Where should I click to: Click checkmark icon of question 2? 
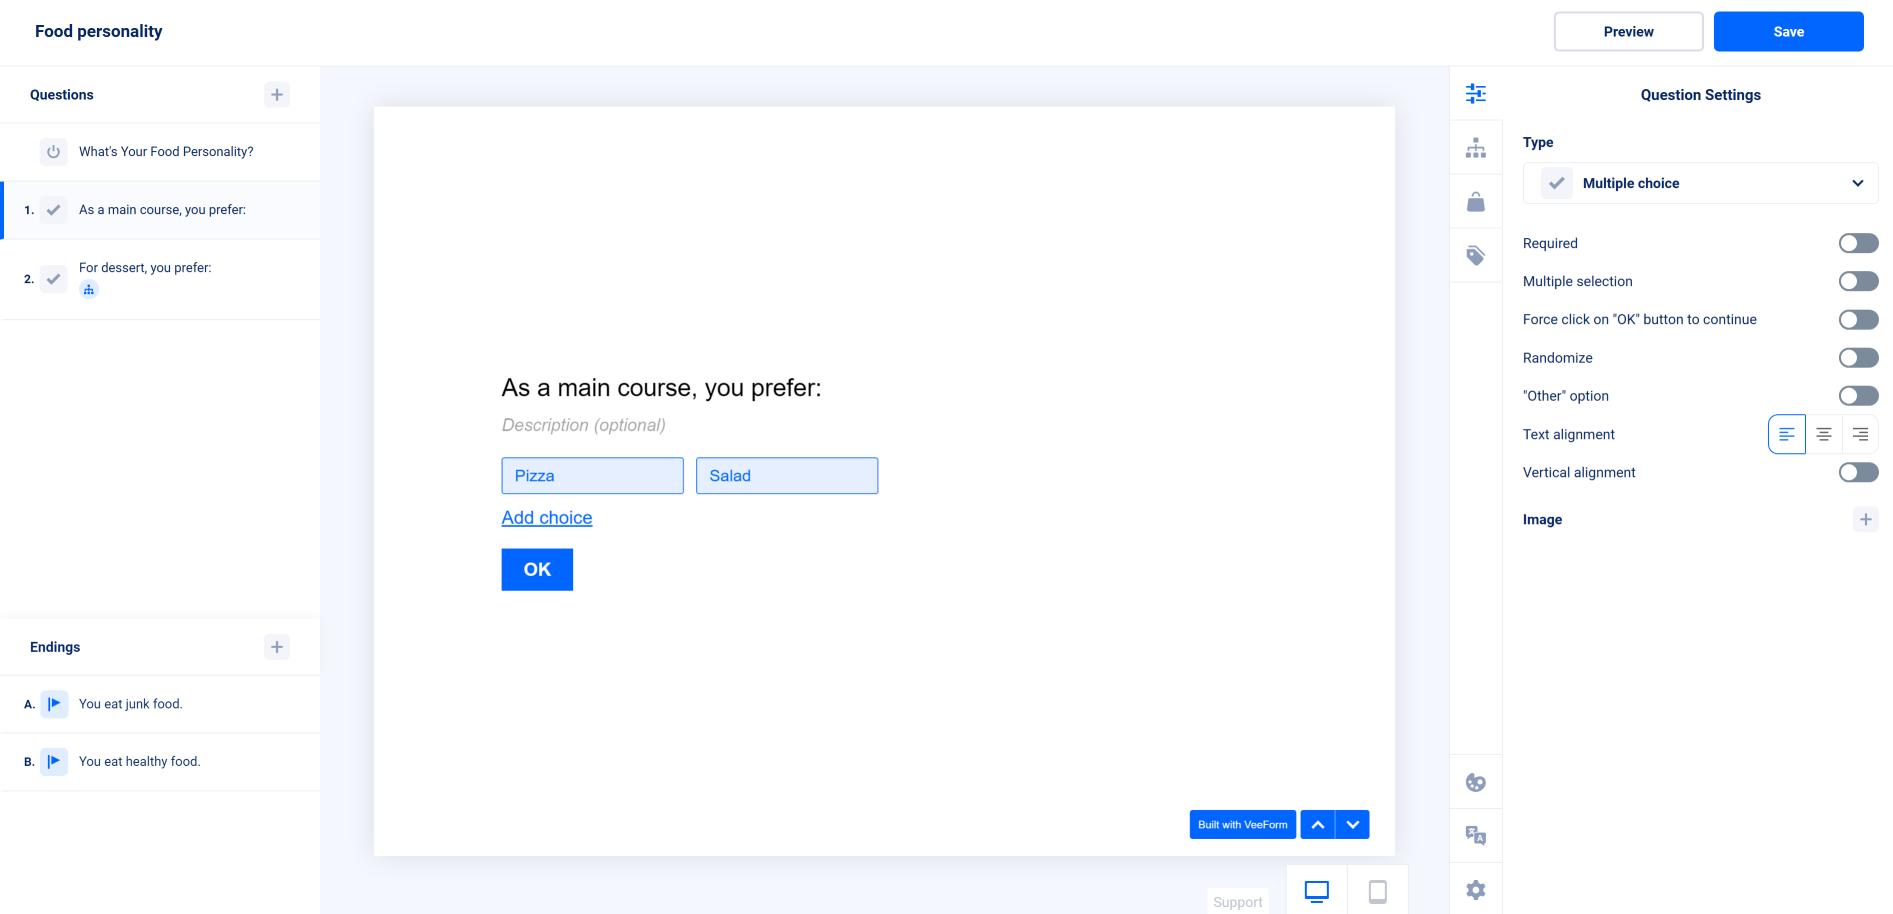[x=54, y=279]
